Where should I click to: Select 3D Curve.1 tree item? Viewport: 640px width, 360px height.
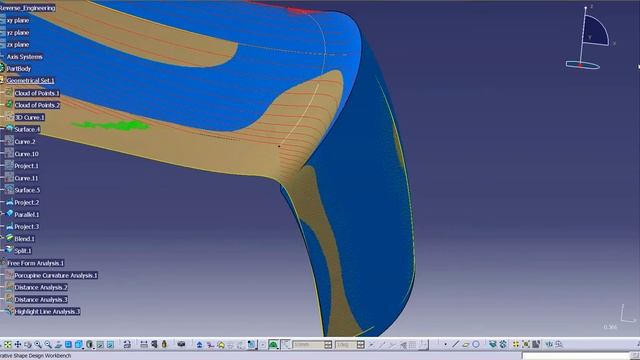(x=29, y=117)
